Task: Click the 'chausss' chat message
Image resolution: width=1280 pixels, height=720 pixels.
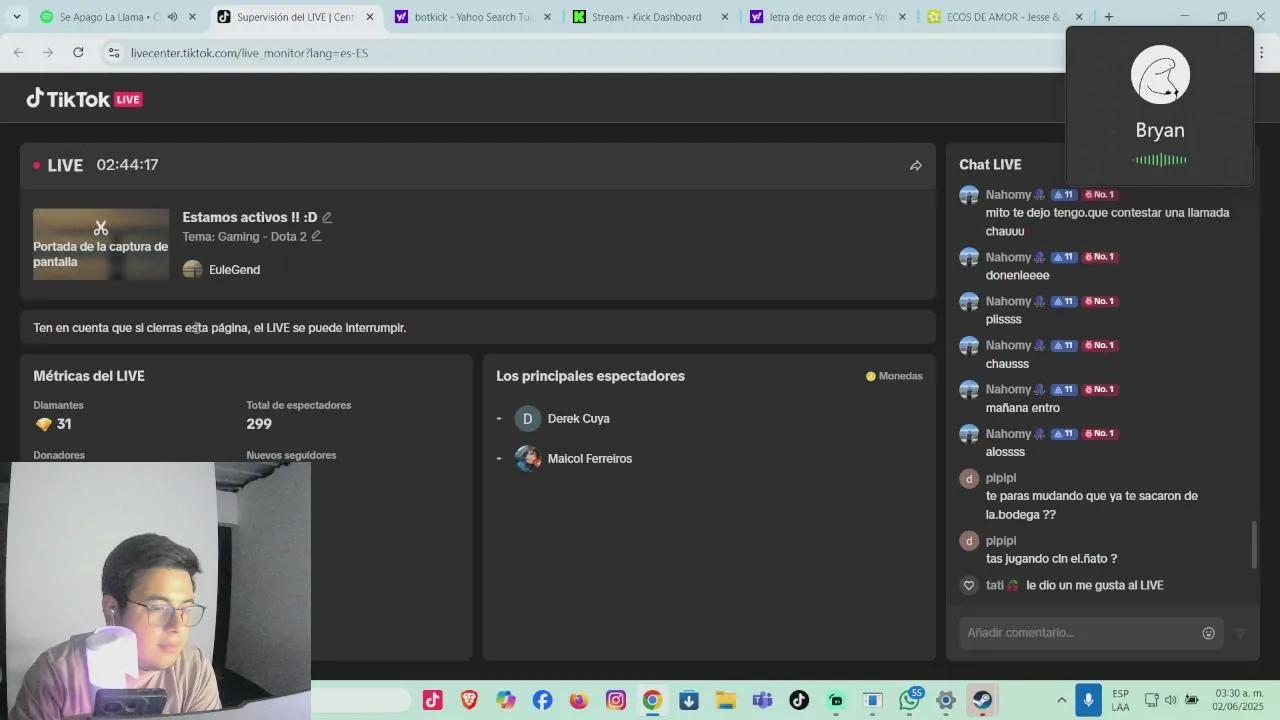Action: (x=1007, y=364)
